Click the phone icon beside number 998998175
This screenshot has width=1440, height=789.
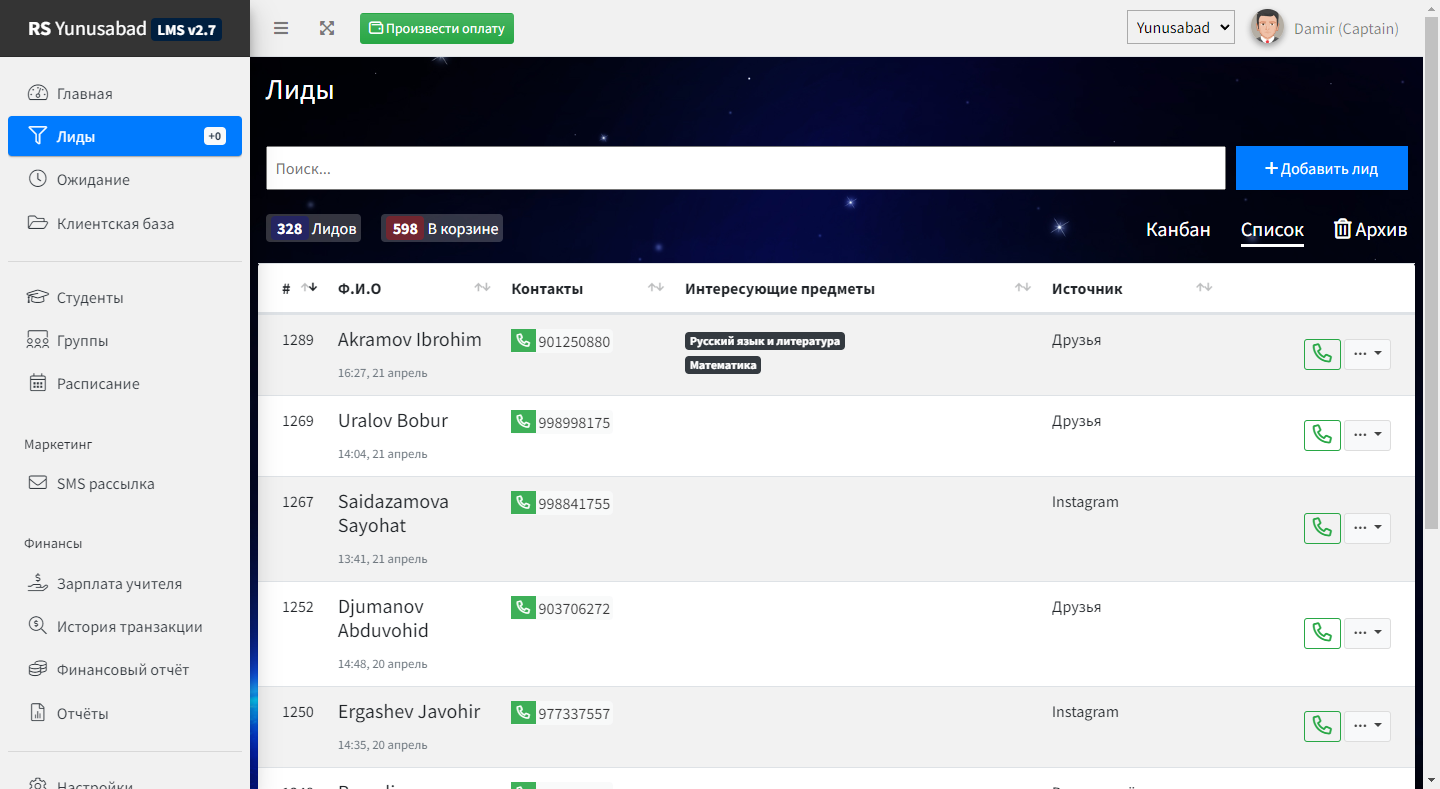[523, 421]
